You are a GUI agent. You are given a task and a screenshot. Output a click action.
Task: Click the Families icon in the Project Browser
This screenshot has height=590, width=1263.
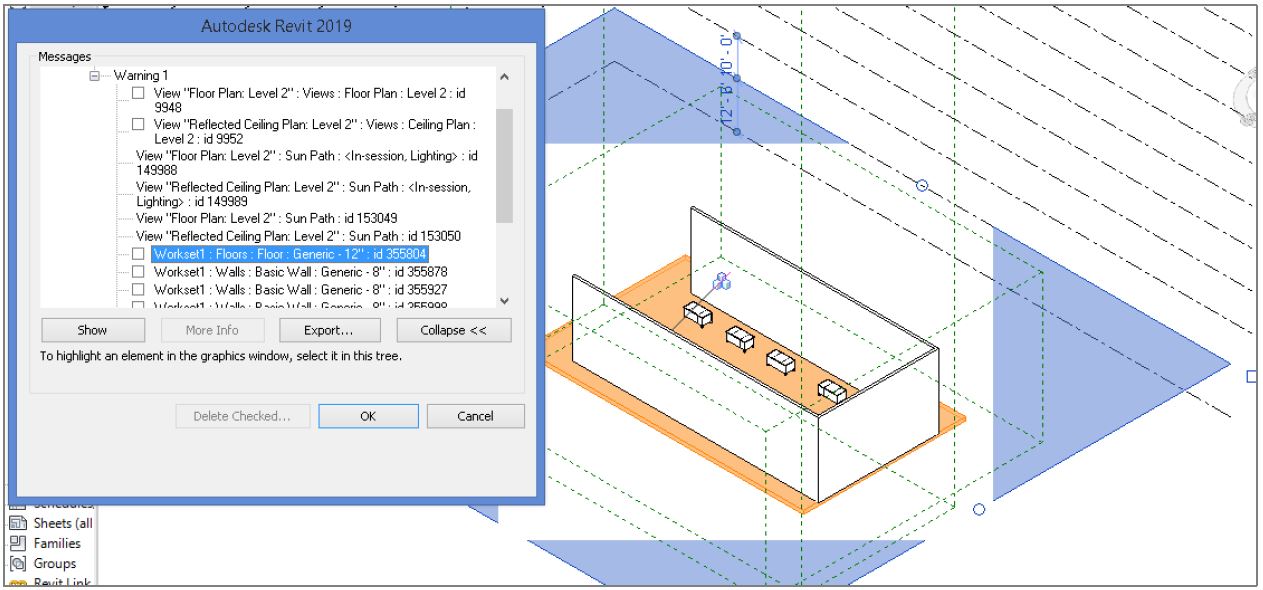pyautogui.click(x=19, y=543)
